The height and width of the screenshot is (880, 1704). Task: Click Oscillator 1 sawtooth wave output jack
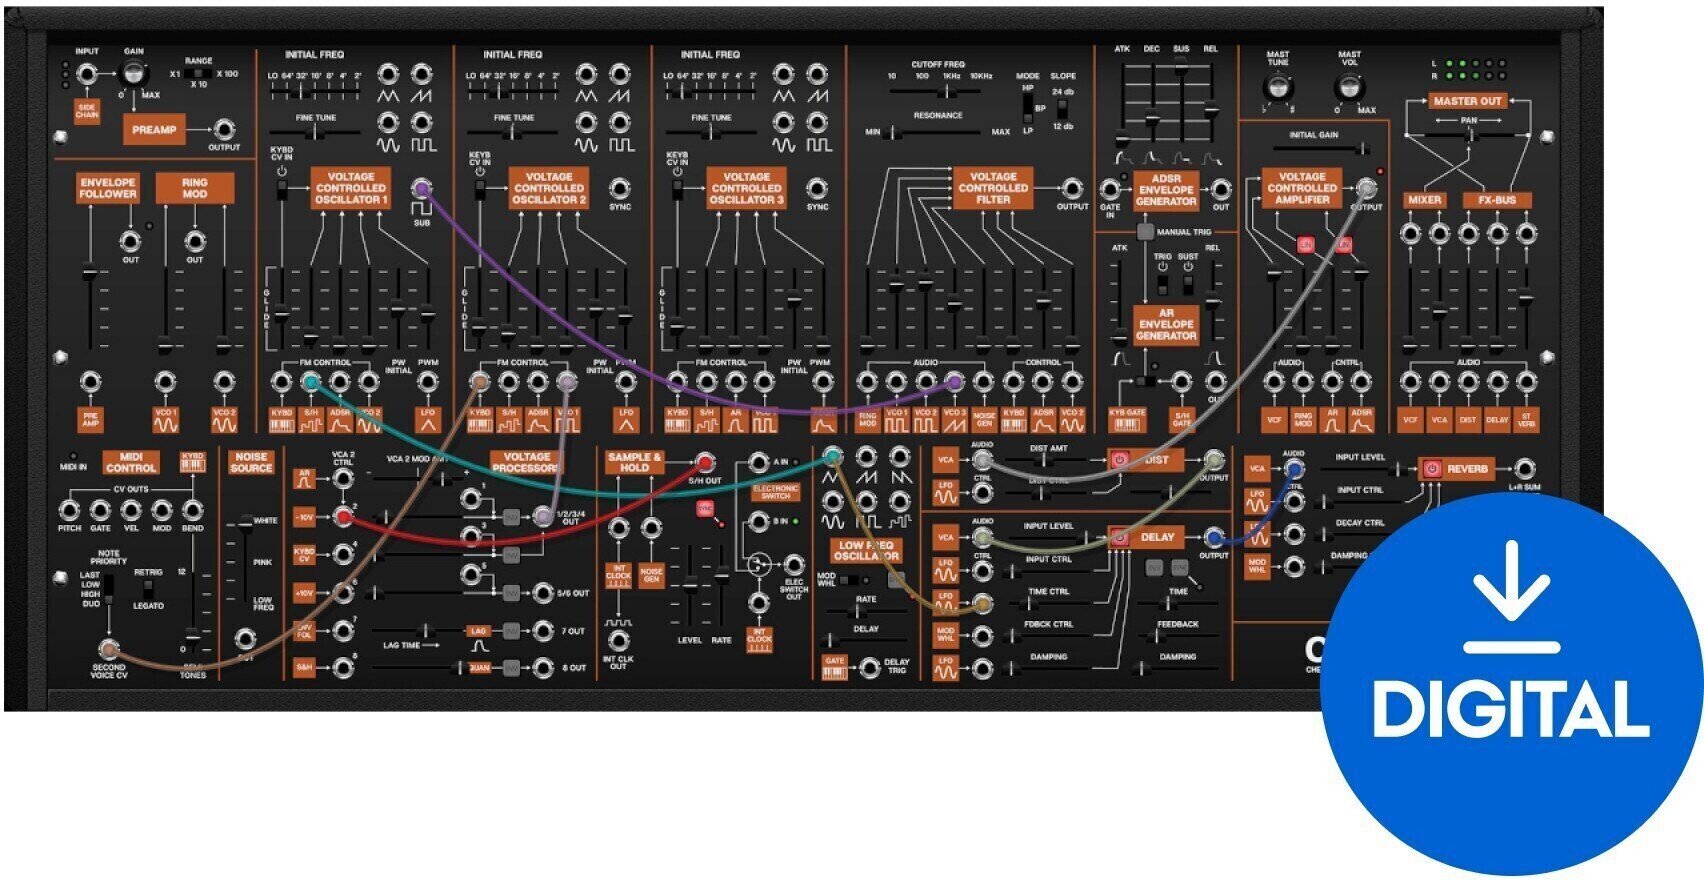pyautogui.click(x=422, y=74)
